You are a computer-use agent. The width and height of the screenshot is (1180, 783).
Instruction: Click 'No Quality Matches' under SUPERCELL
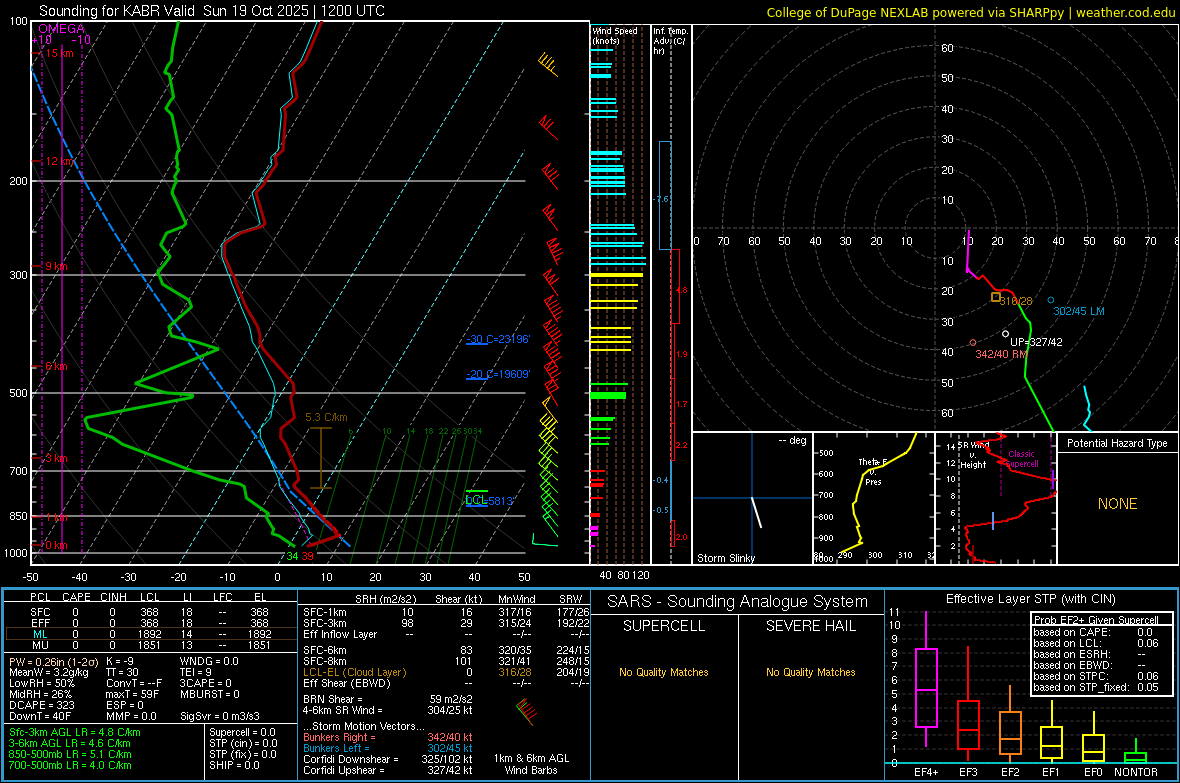664,672
